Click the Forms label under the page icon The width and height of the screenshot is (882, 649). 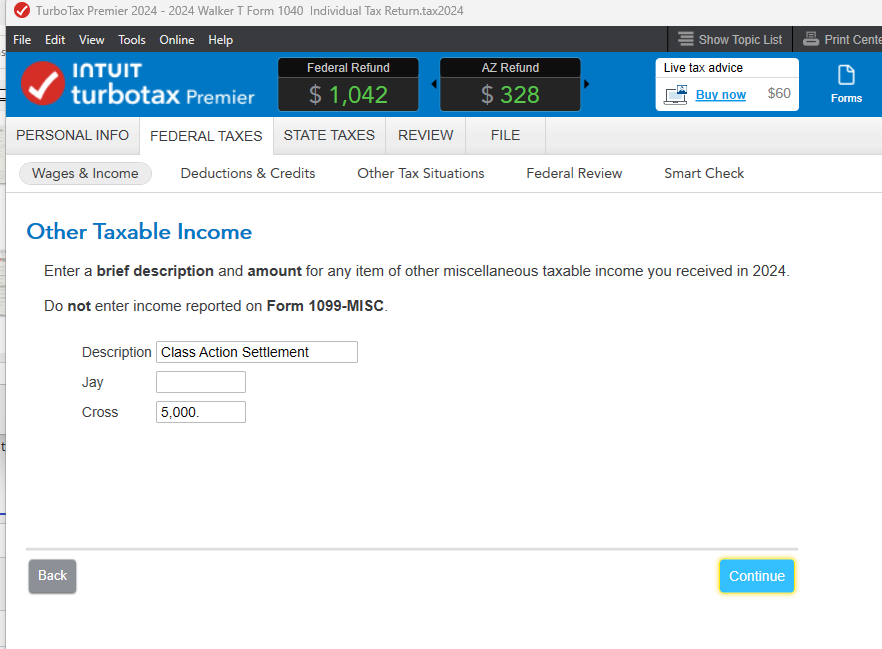(846, 98)
